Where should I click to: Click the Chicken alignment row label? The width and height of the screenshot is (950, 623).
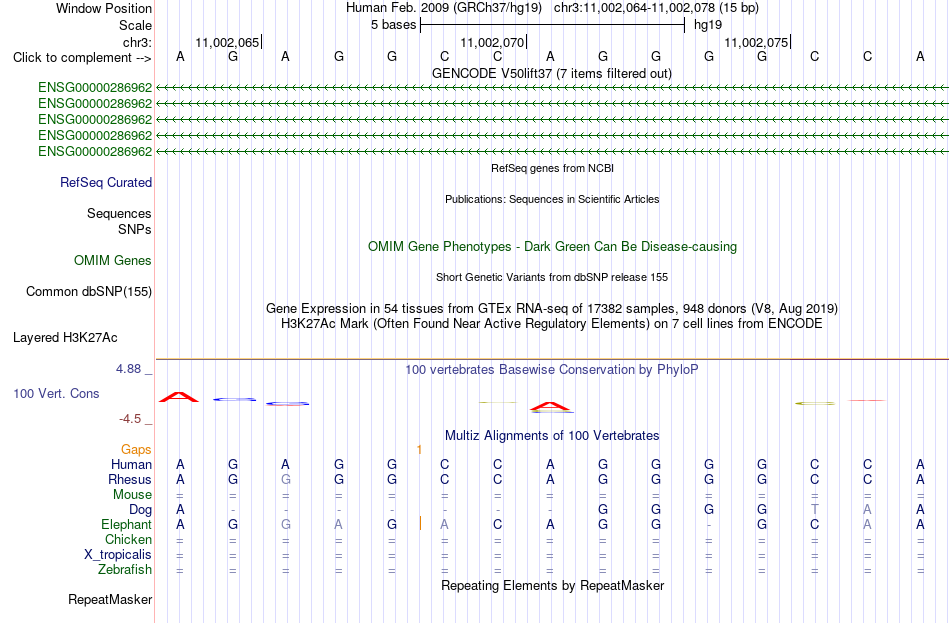[x=128, y=539]
